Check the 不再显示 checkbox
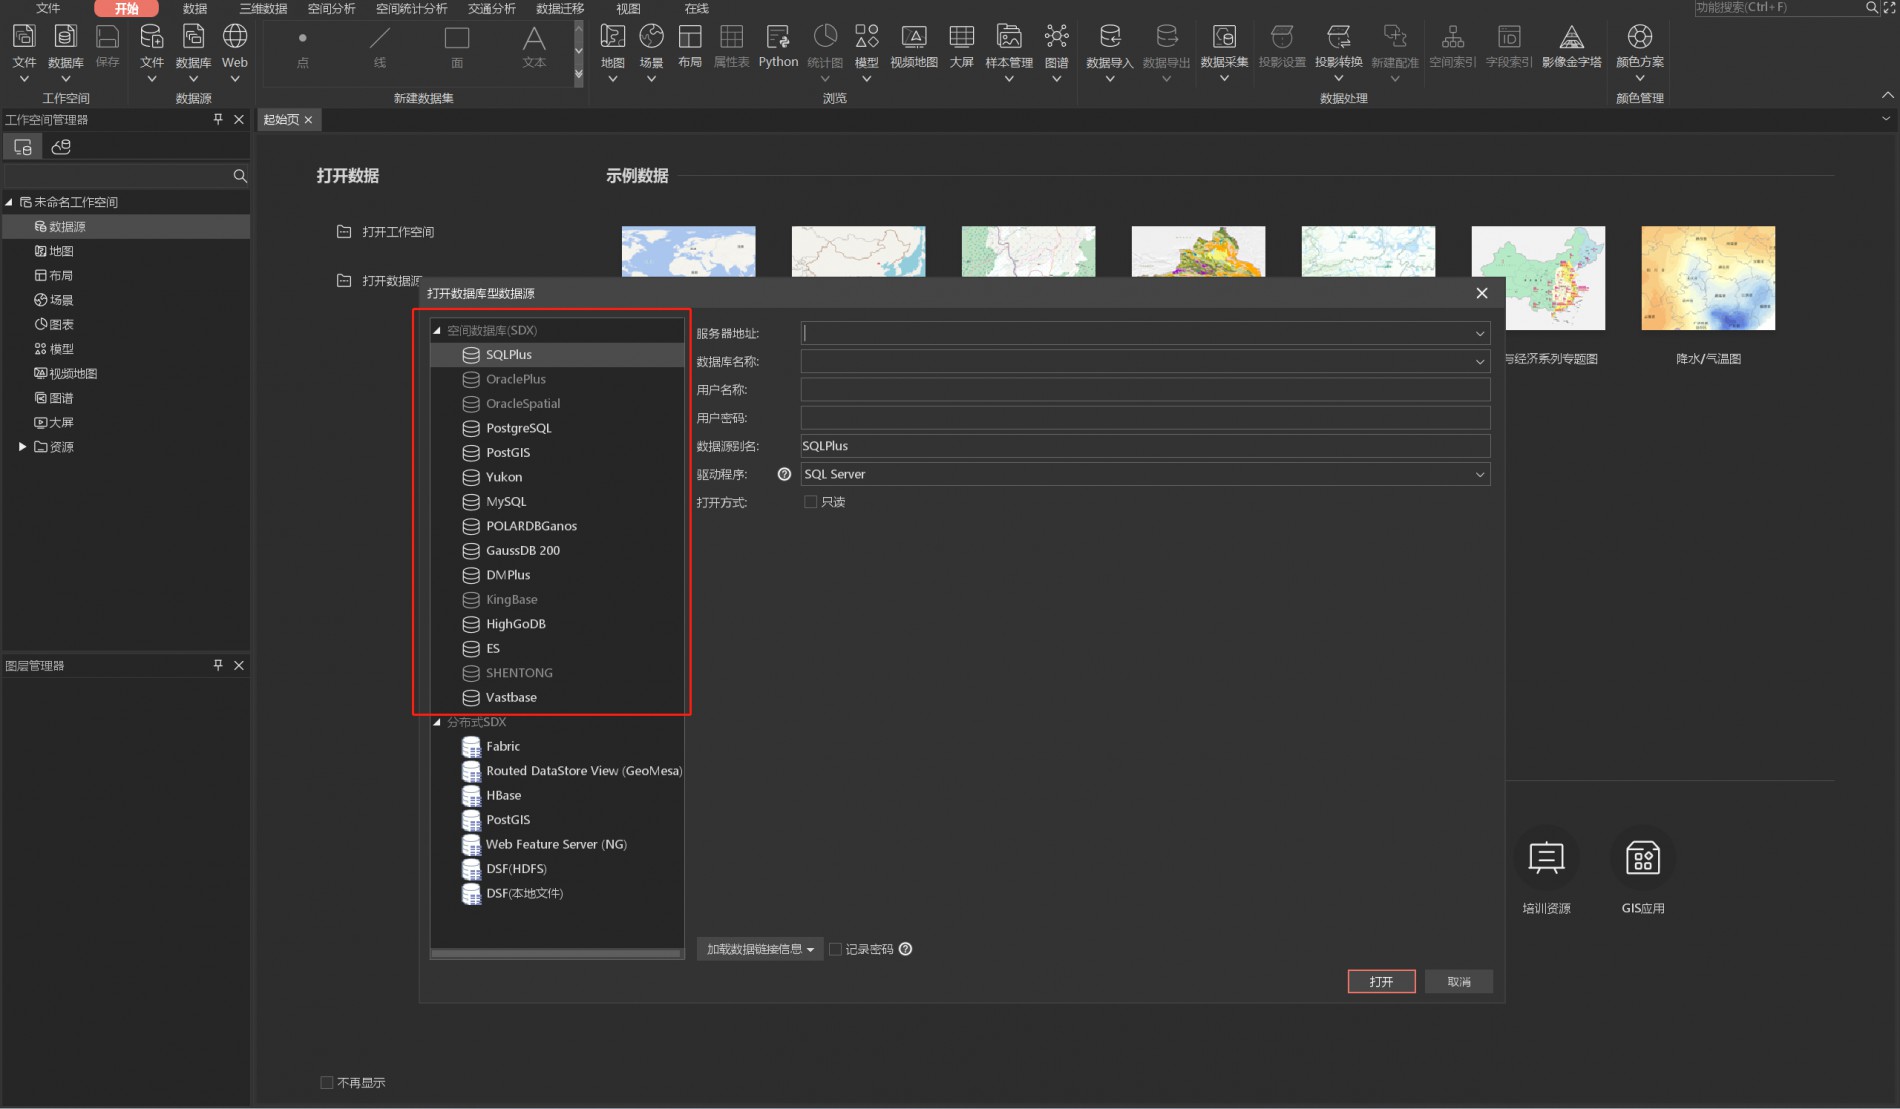The image size is (1900, 1109). point(327,1082)
